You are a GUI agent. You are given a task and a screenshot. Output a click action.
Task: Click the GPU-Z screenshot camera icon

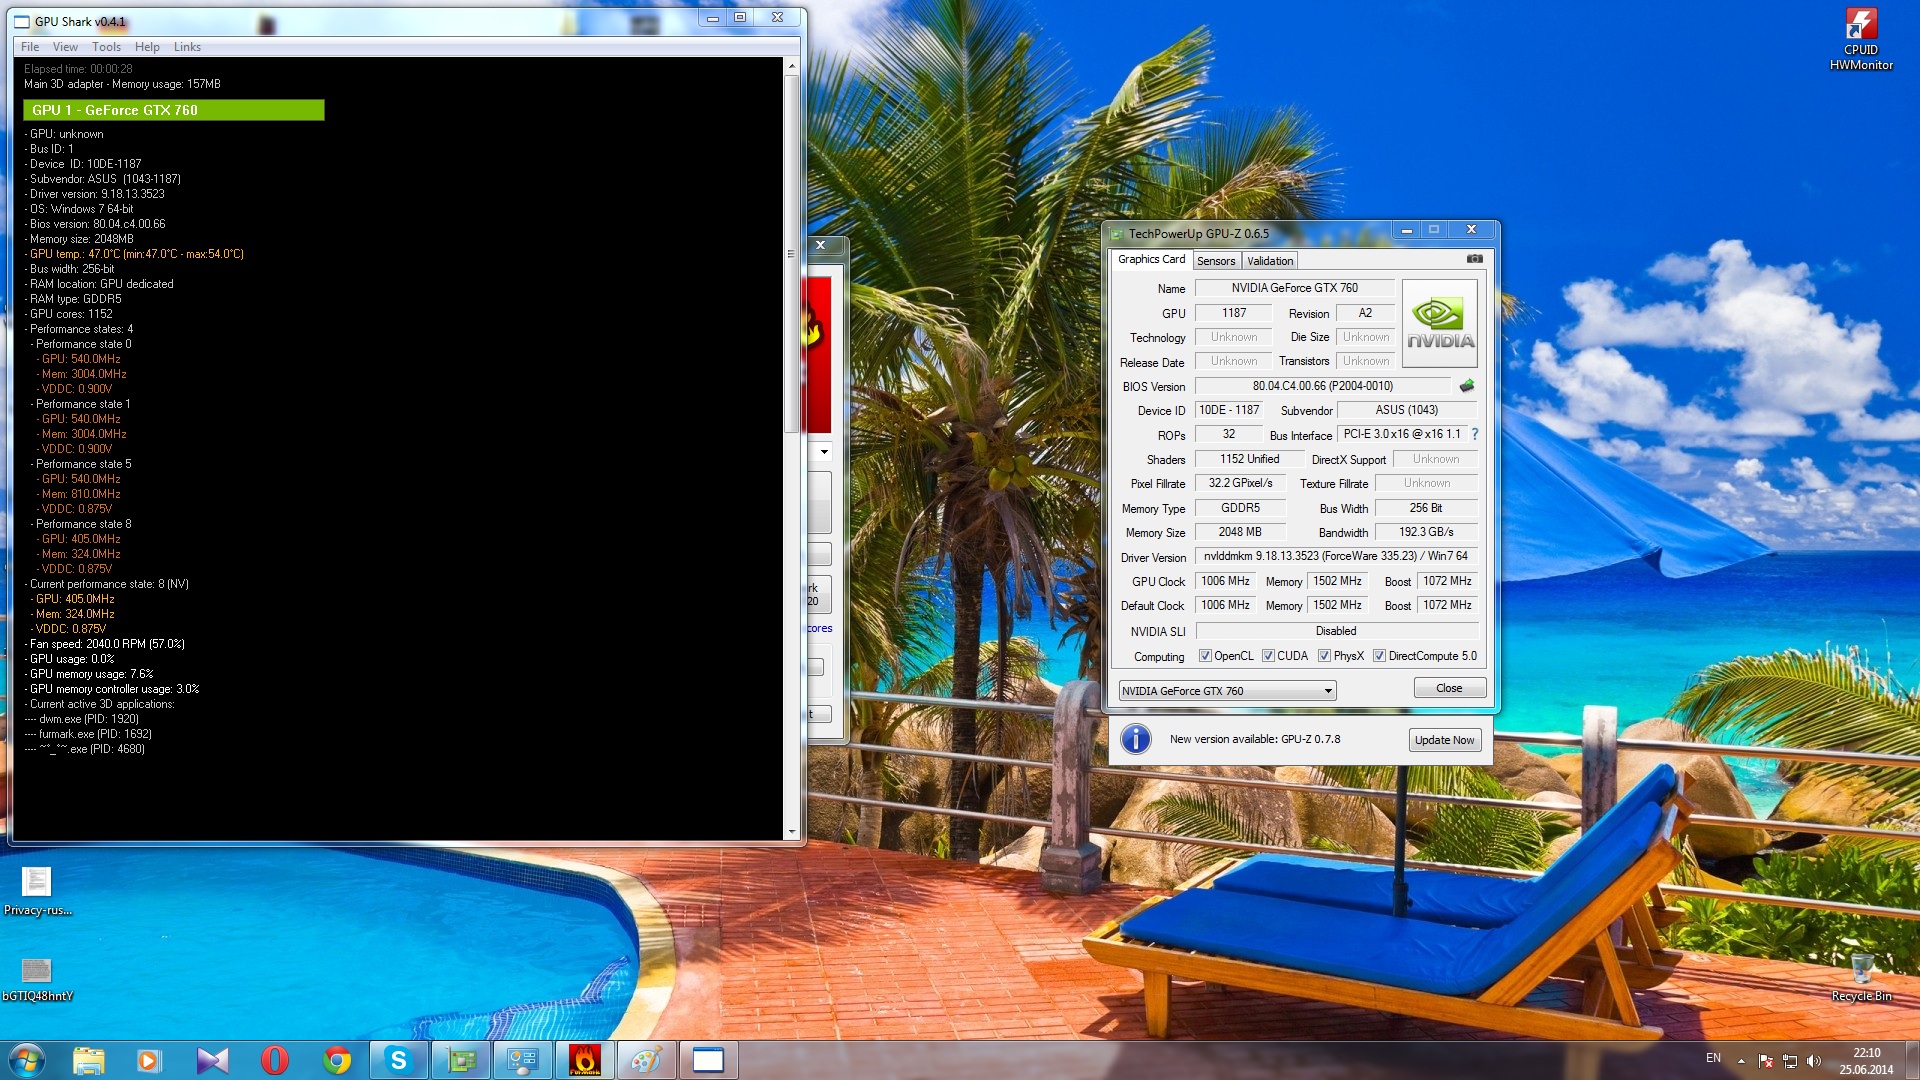tap(1474, 259)
